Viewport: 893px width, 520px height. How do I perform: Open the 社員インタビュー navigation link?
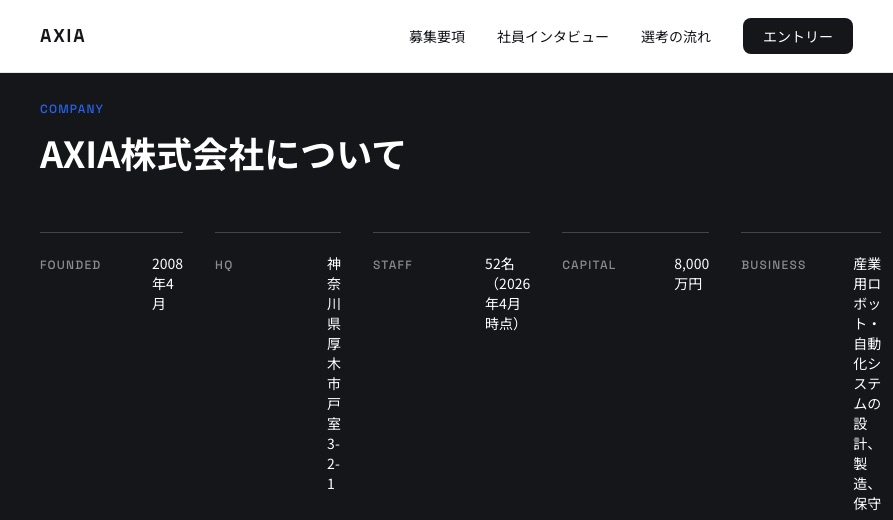pos(552,36)
